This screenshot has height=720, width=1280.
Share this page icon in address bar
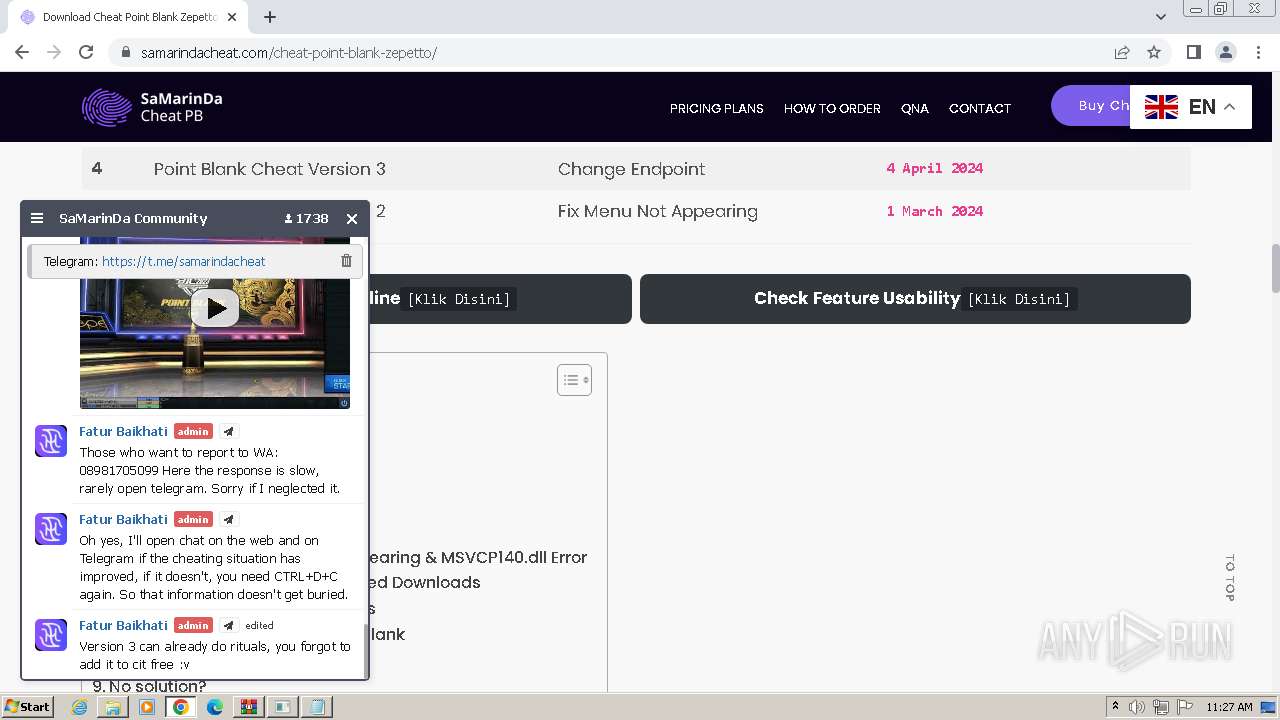tap(1122, 52)
